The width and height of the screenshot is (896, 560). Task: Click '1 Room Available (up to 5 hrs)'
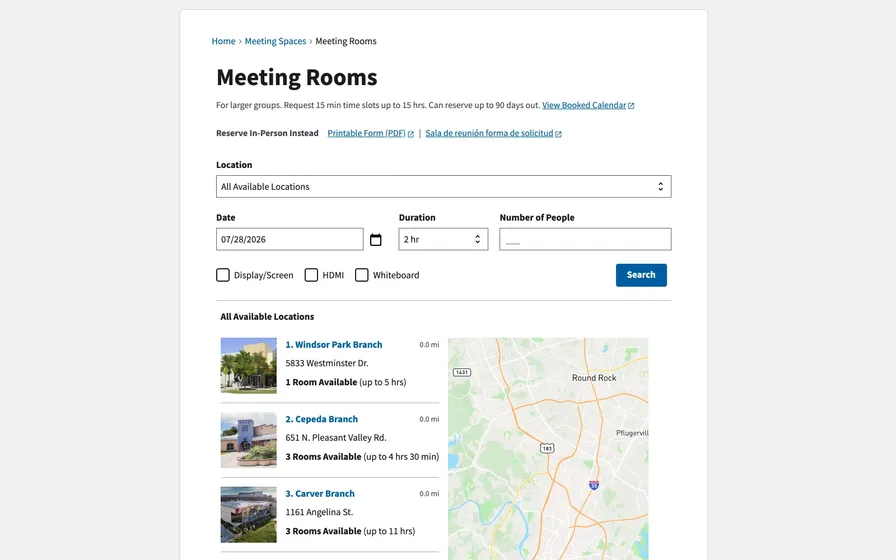tap(346, 382)
